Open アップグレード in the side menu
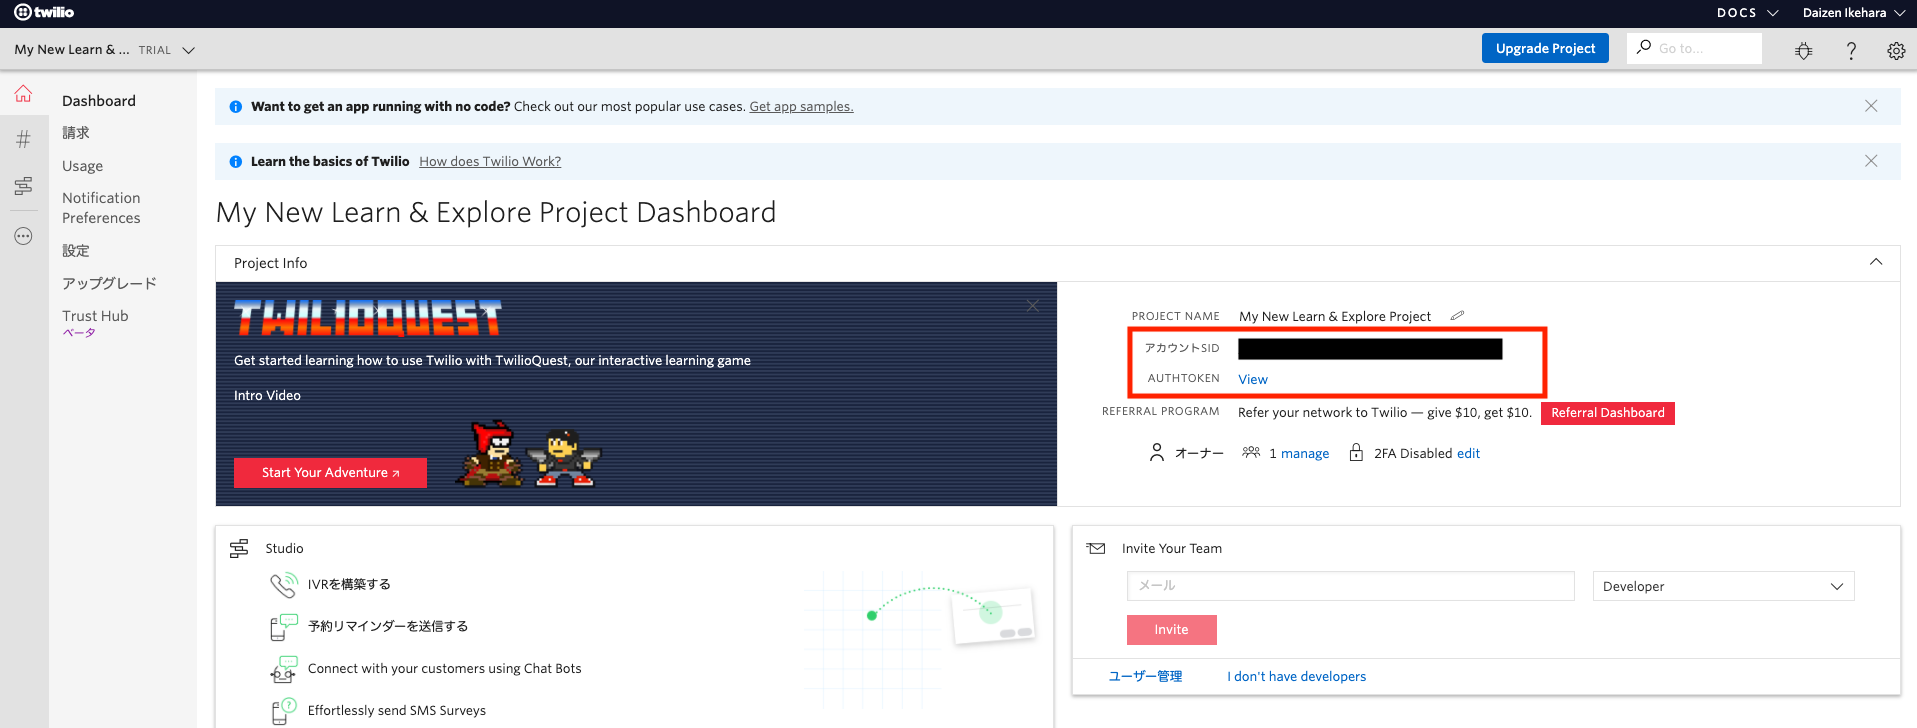 [x=109, y=284]
